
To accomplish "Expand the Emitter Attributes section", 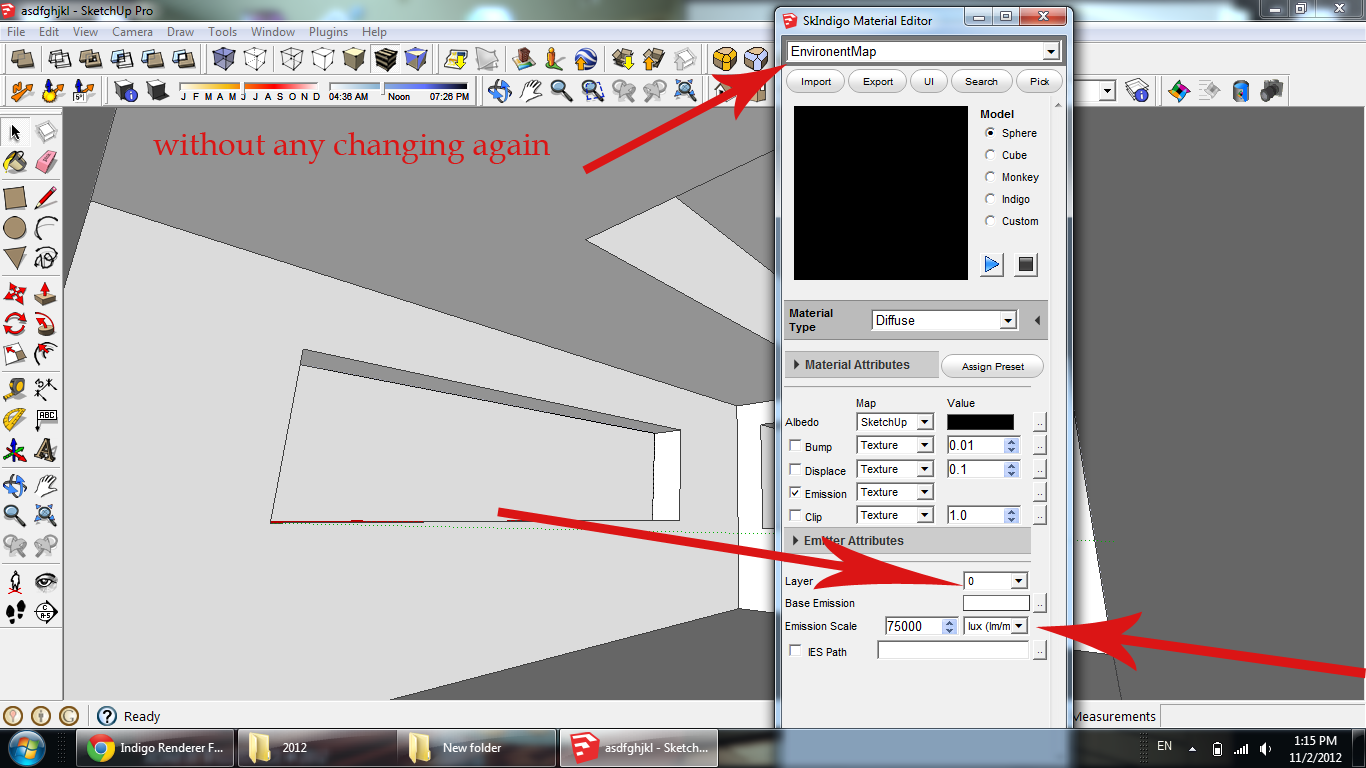I will pos(908,541).
